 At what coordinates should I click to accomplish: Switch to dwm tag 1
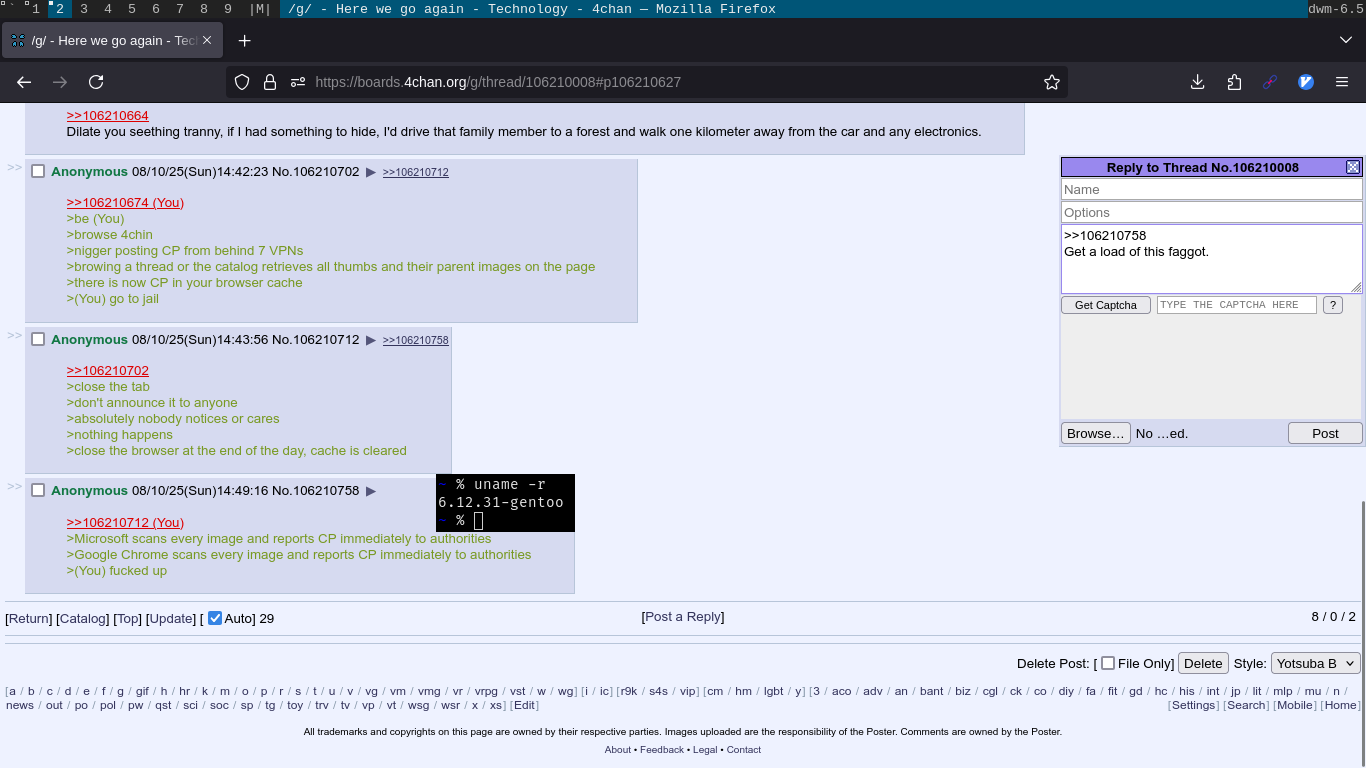click(36, 9)
